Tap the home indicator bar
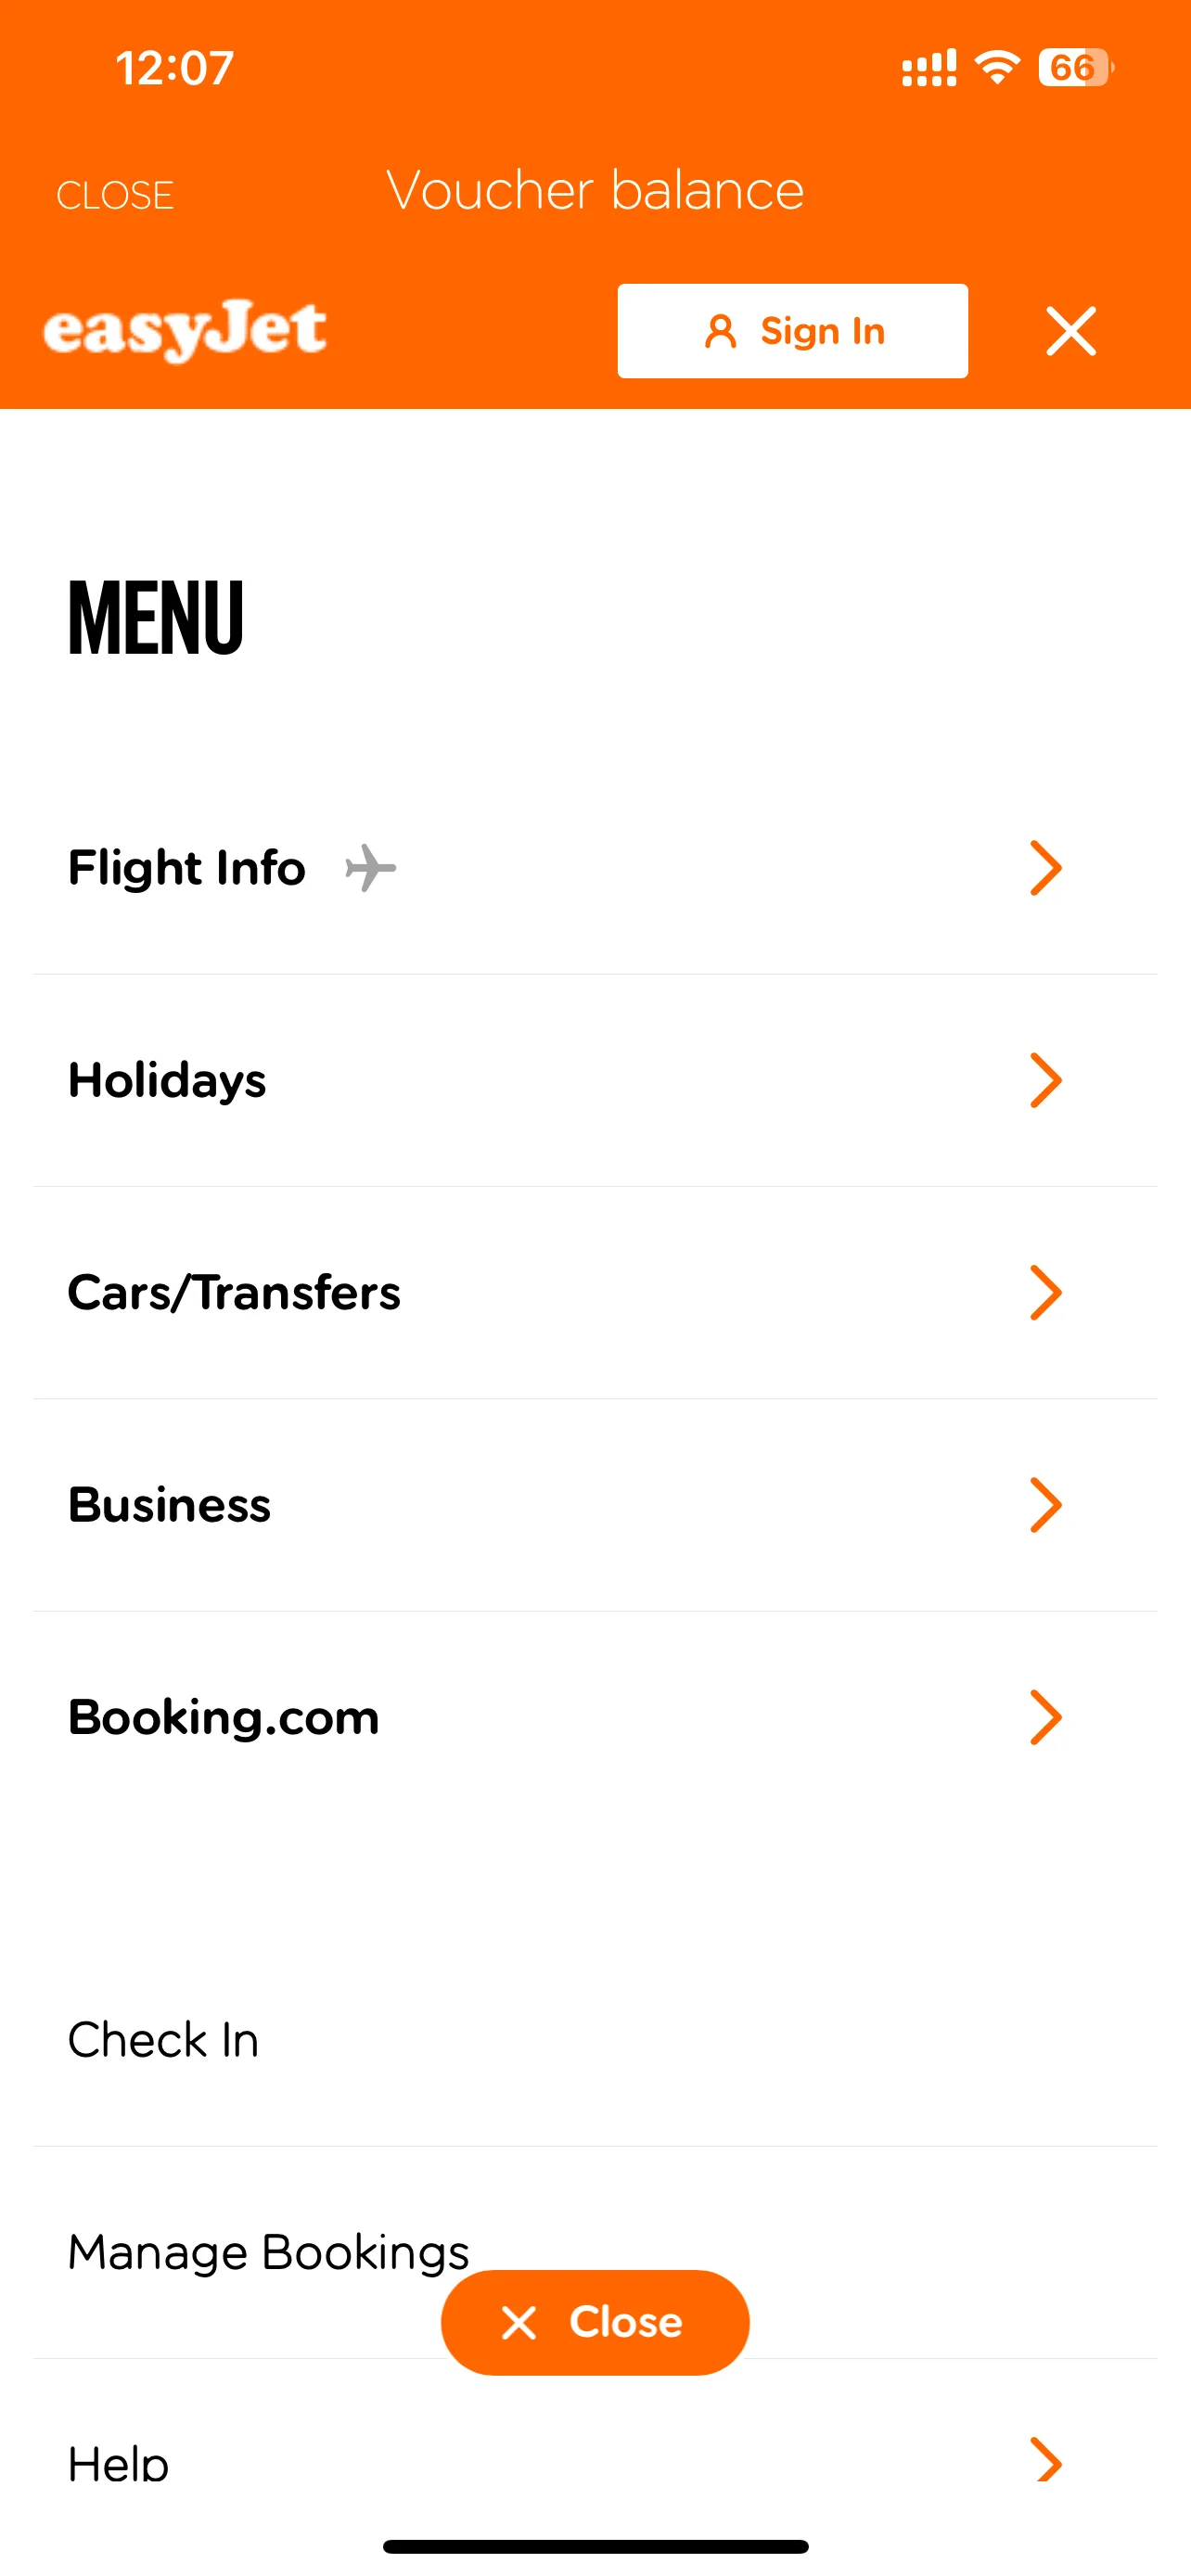Viewport: 1191px width, 2576px height. click(x=595, y=2546)
